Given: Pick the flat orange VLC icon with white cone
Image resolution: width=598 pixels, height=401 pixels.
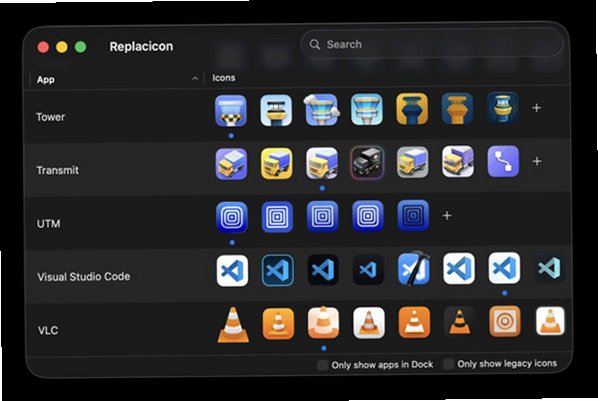Looking at the screenshot, I should click(415, 322).
